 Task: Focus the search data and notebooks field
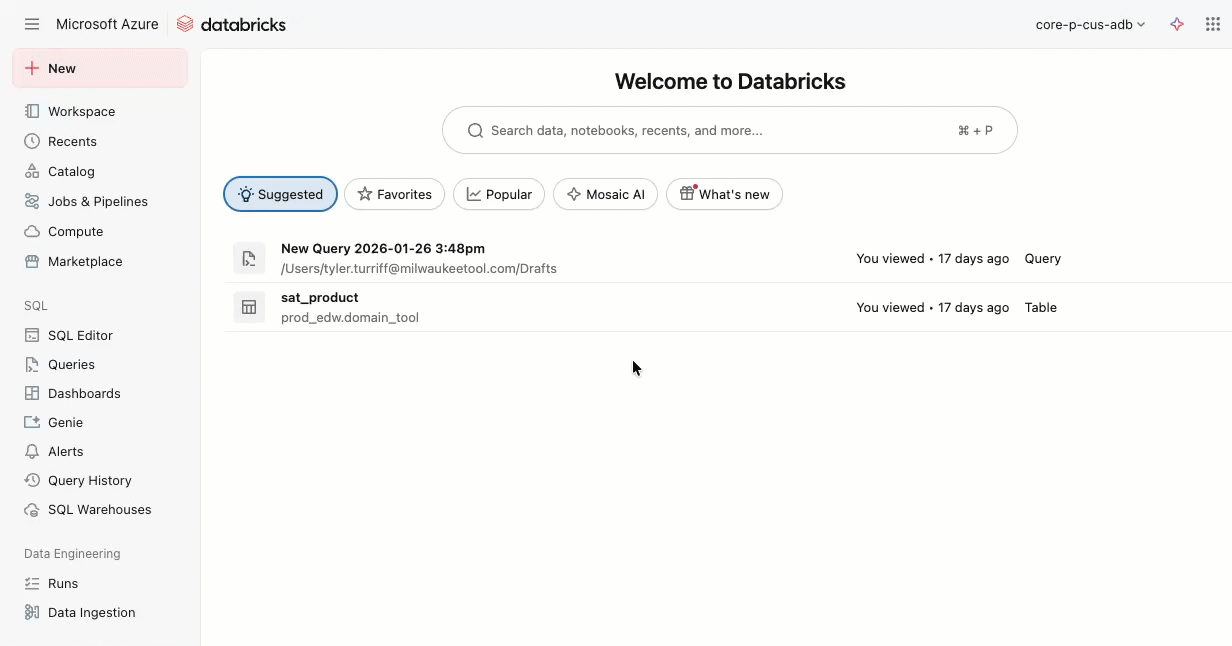730,130
